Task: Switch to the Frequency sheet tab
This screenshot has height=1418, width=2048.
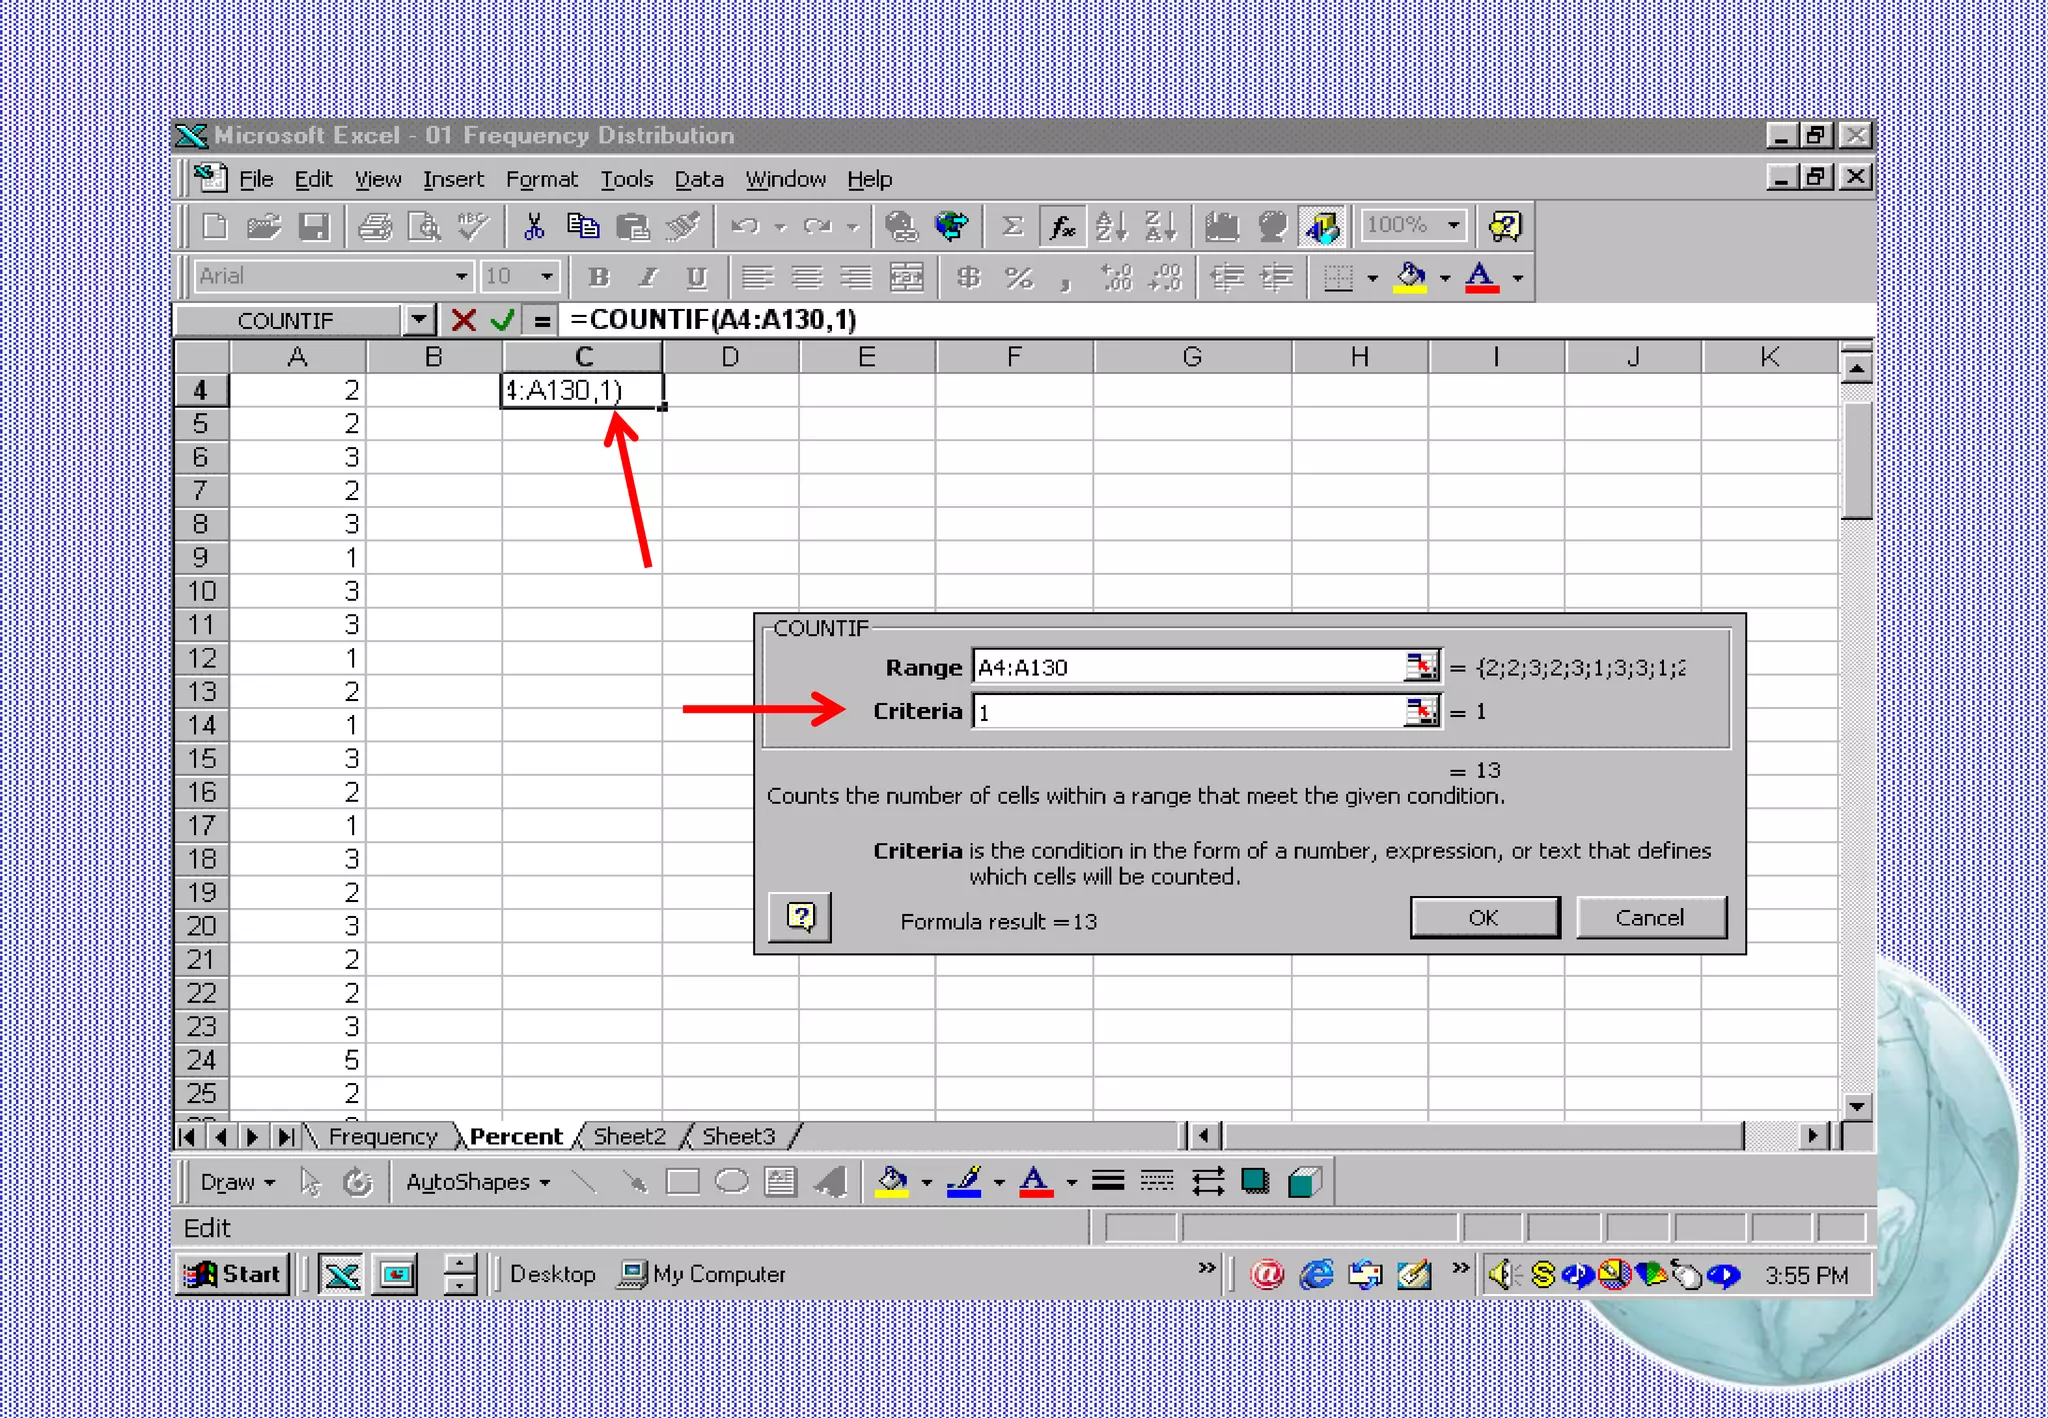Action: (382, 1136)
